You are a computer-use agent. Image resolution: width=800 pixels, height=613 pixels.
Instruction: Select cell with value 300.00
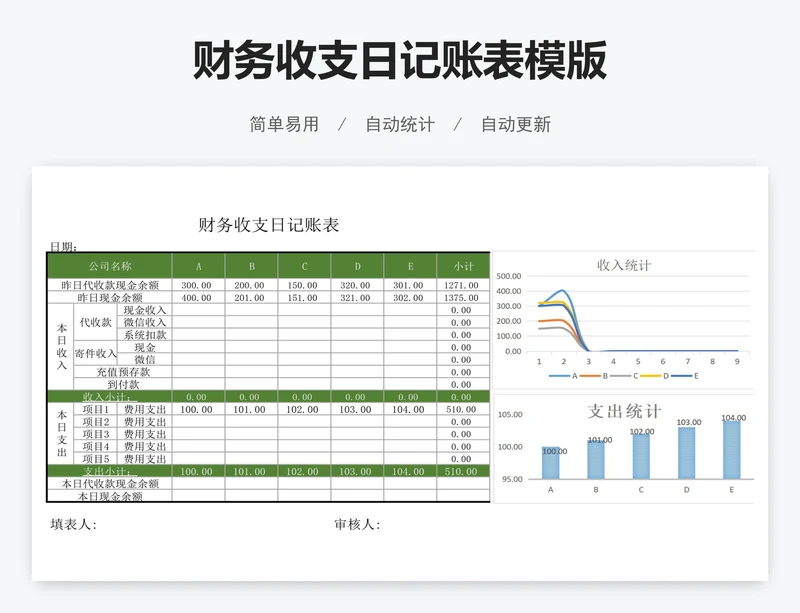pyautogui.click(x=198, y=285)
